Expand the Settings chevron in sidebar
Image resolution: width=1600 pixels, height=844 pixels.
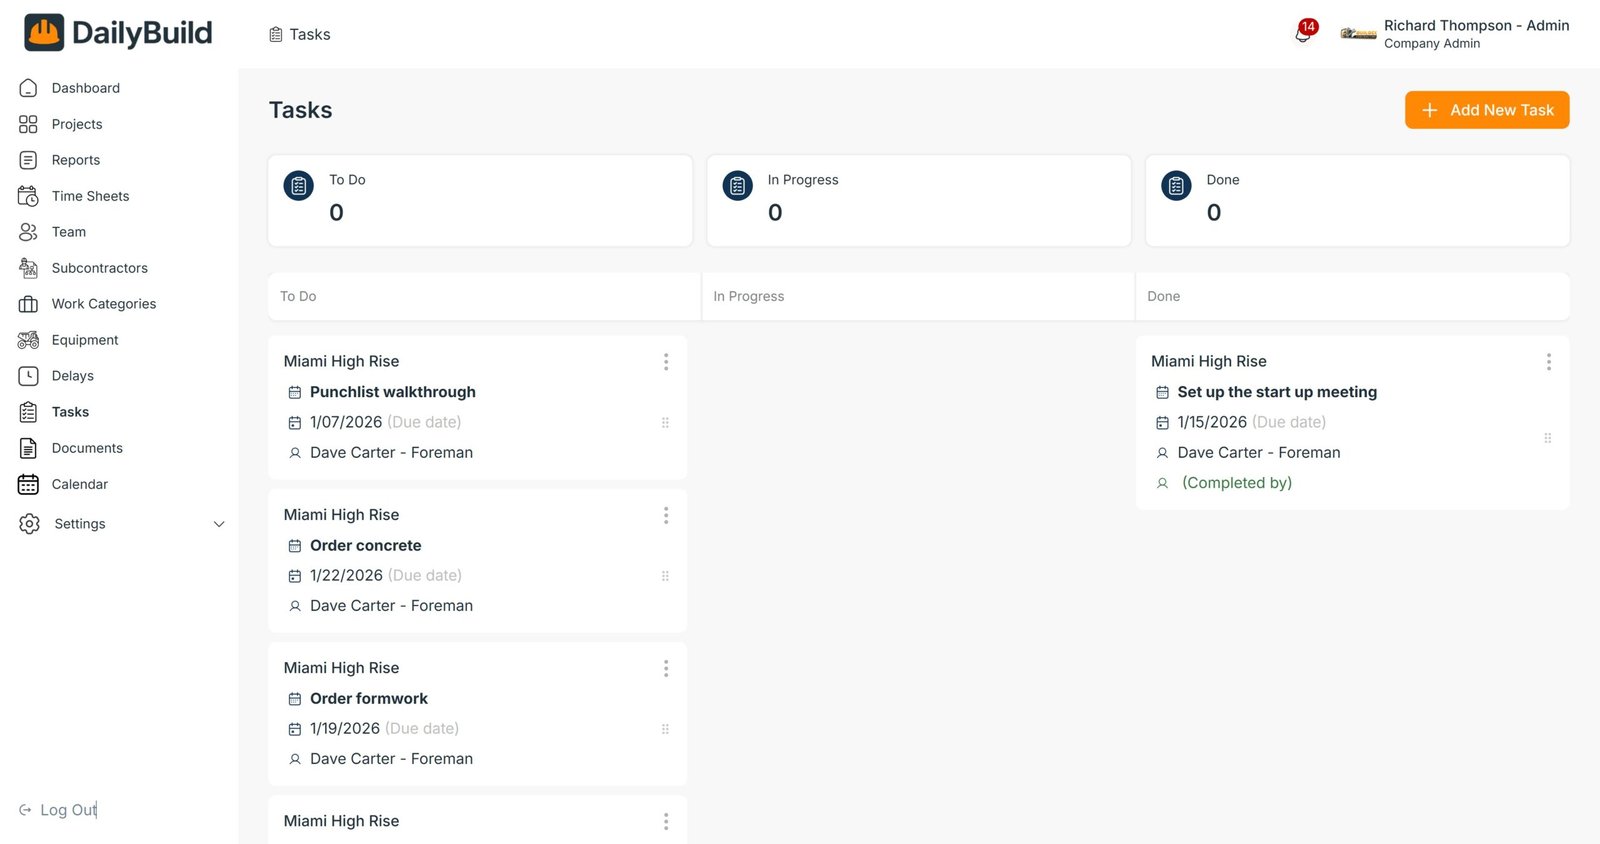pyautogui.click(x=219, y=524)
